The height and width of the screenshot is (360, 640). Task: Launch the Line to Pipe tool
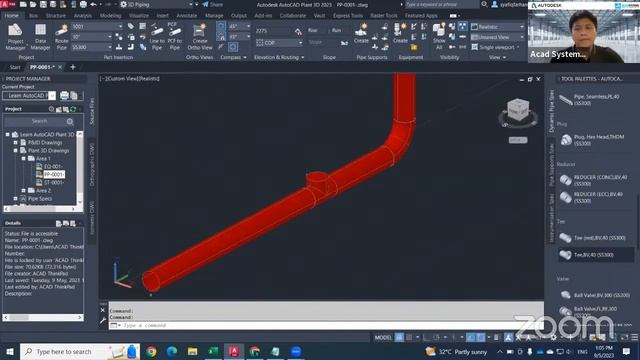[x=157, y=37]
